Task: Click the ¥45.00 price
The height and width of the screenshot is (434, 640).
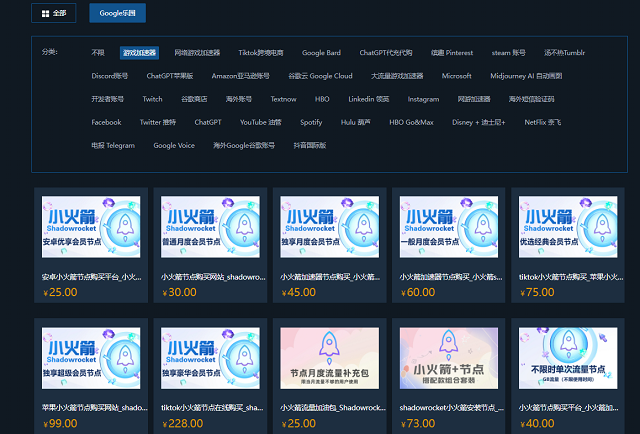Action: (x=299, y=292)
